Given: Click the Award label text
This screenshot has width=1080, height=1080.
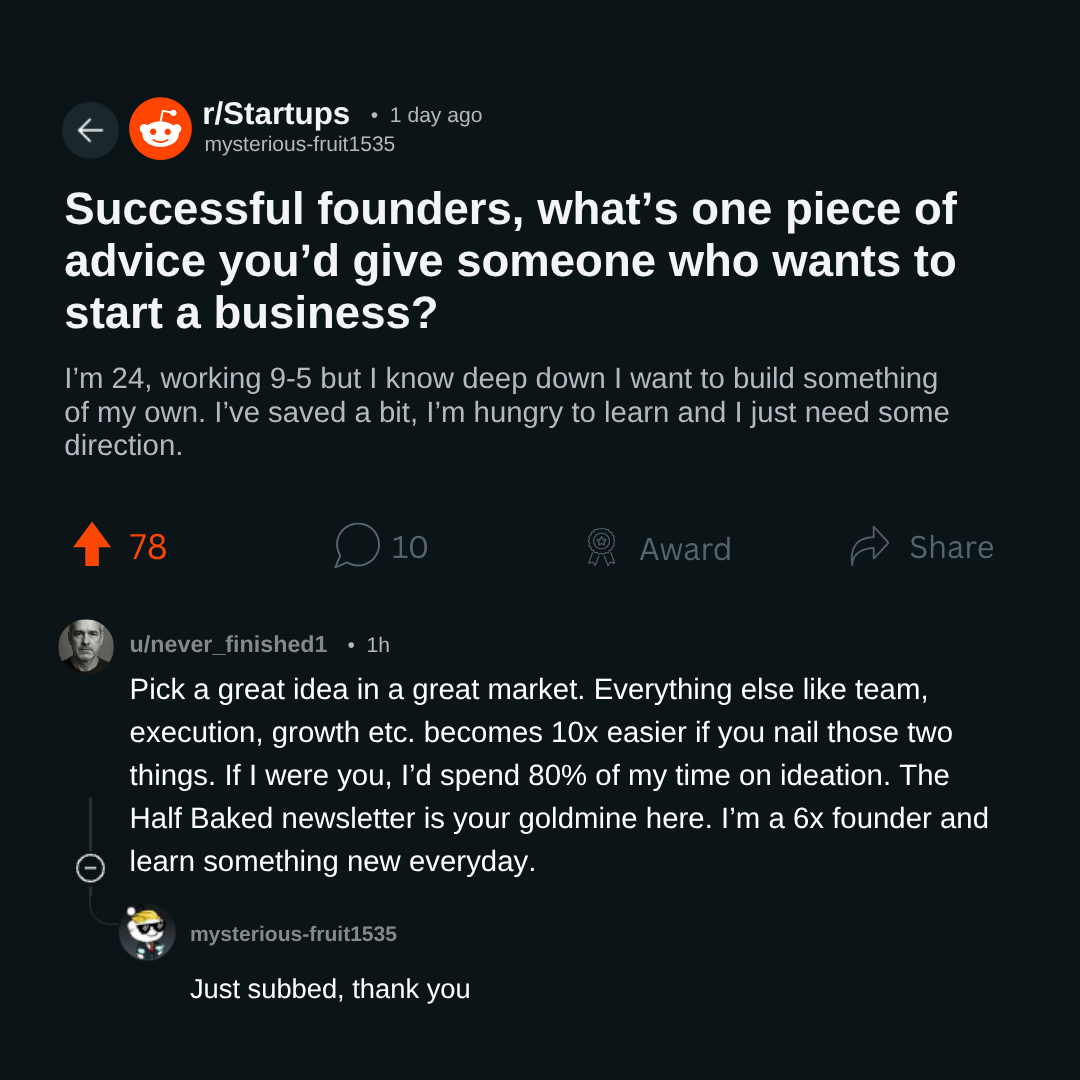Looking at the screenshot, I should tap(685, 549).
